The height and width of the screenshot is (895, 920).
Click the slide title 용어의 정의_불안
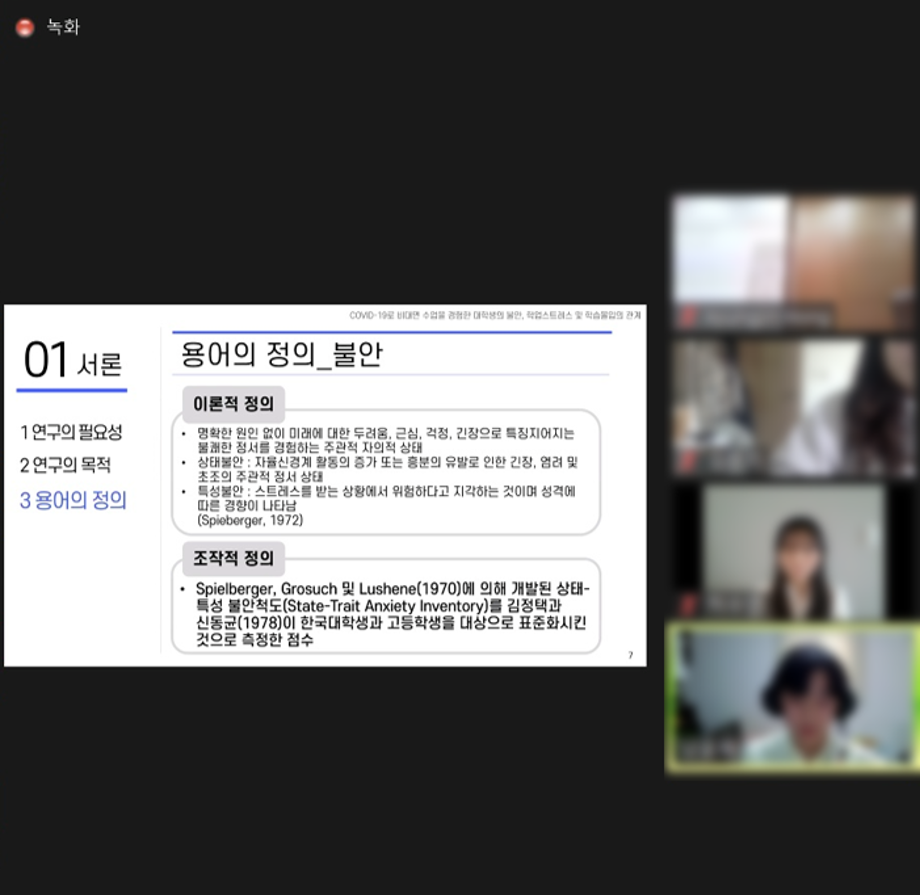pos(281,354)
